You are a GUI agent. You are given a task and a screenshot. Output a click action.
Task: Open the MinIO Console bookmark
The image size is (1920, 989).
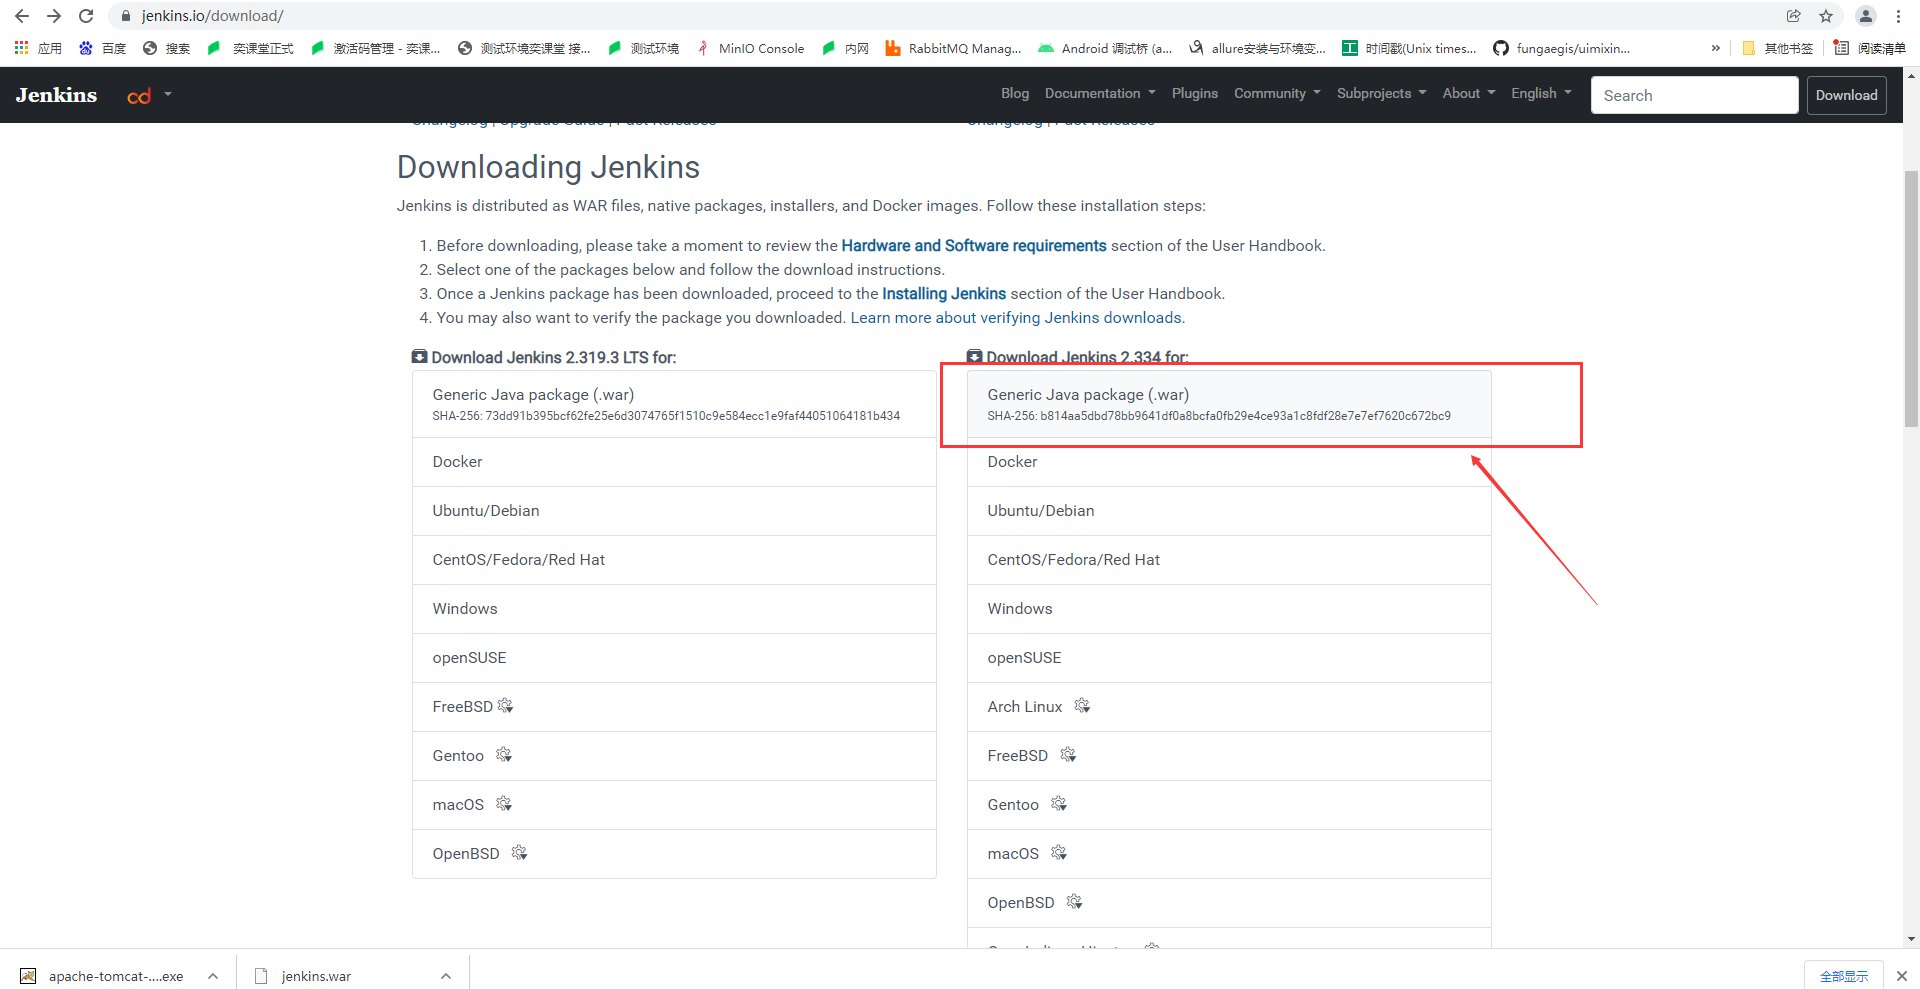[751, 48]
